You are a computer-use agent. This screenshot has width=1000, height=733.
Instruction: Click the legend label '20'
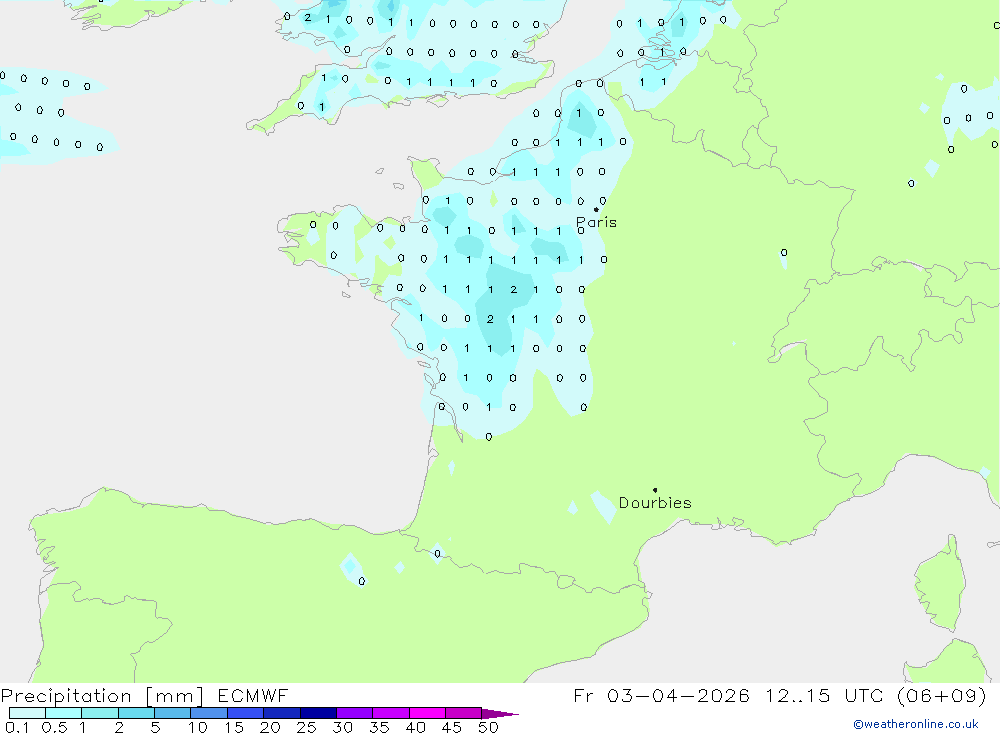coord(270,727)
